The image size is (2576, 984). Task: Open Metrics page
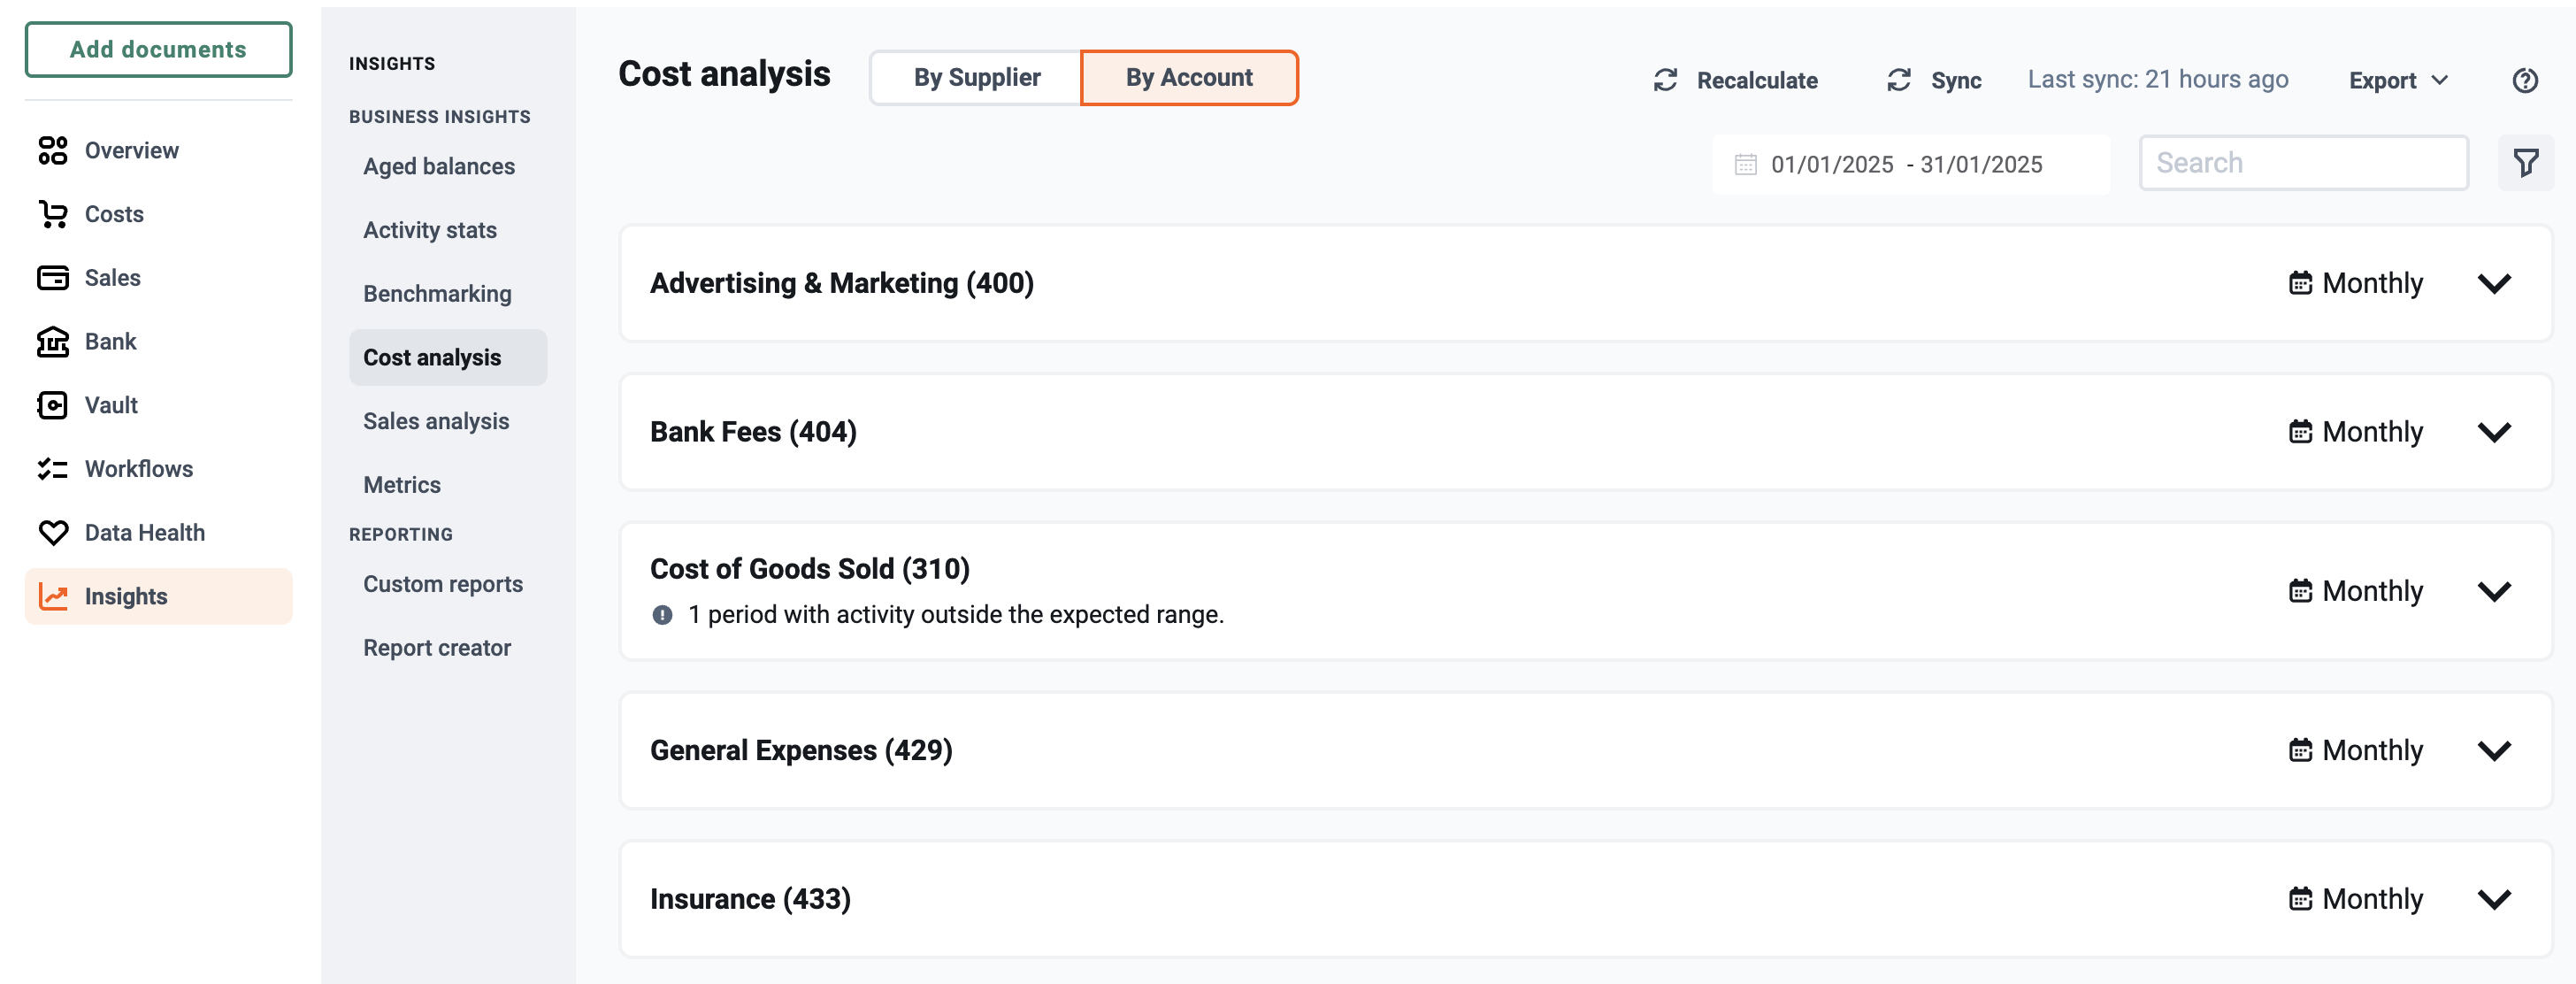pyautogui.click(x=402, y=485)
